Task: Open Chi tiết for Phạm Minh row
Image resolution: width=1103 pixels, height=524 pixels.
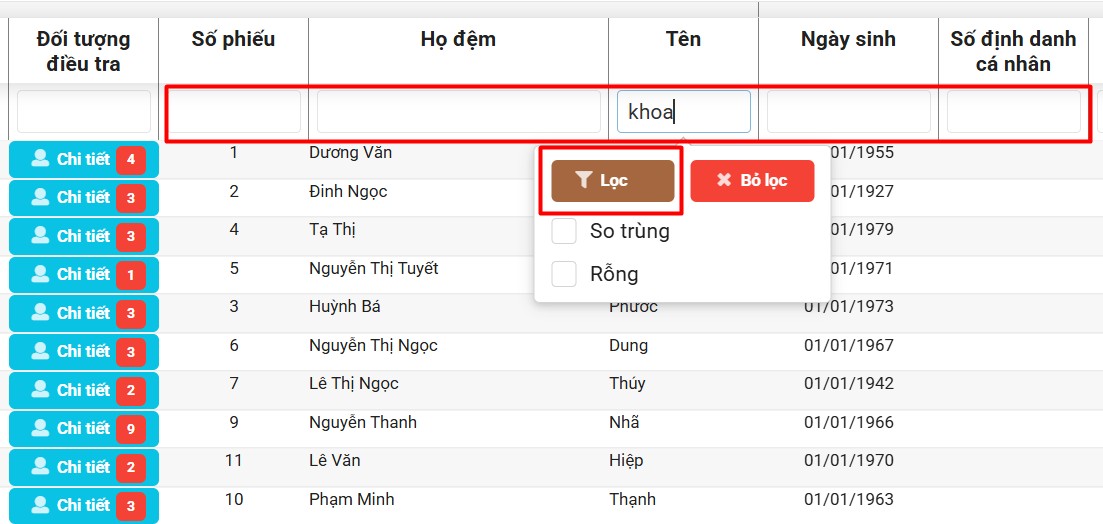Action: [83, 505]
